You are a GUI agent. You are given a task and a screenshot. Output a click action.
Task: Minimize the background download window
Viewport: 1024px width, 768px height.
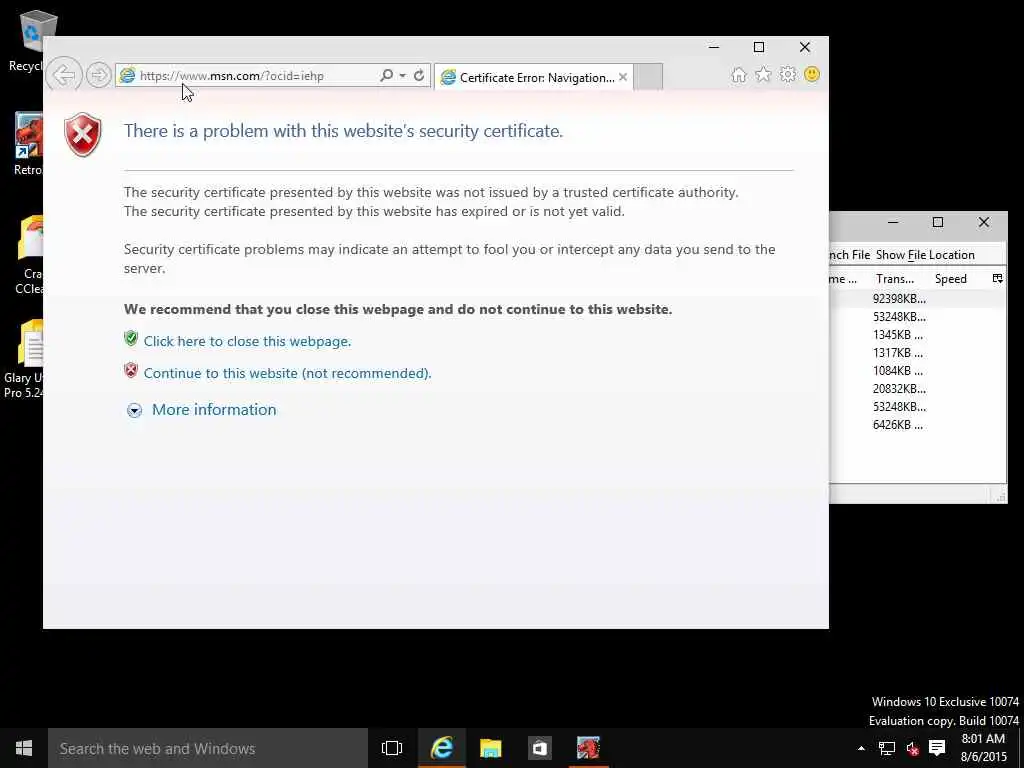click(x=893, y=223)
